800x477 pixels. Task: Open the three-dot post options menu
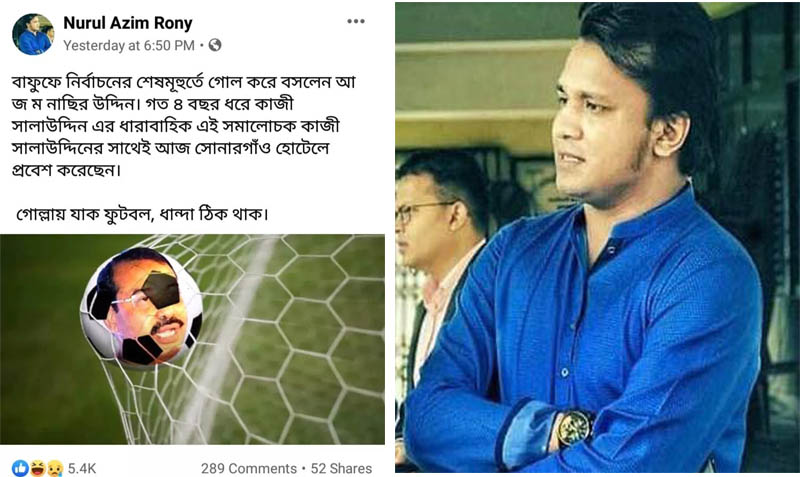point(356,21)
